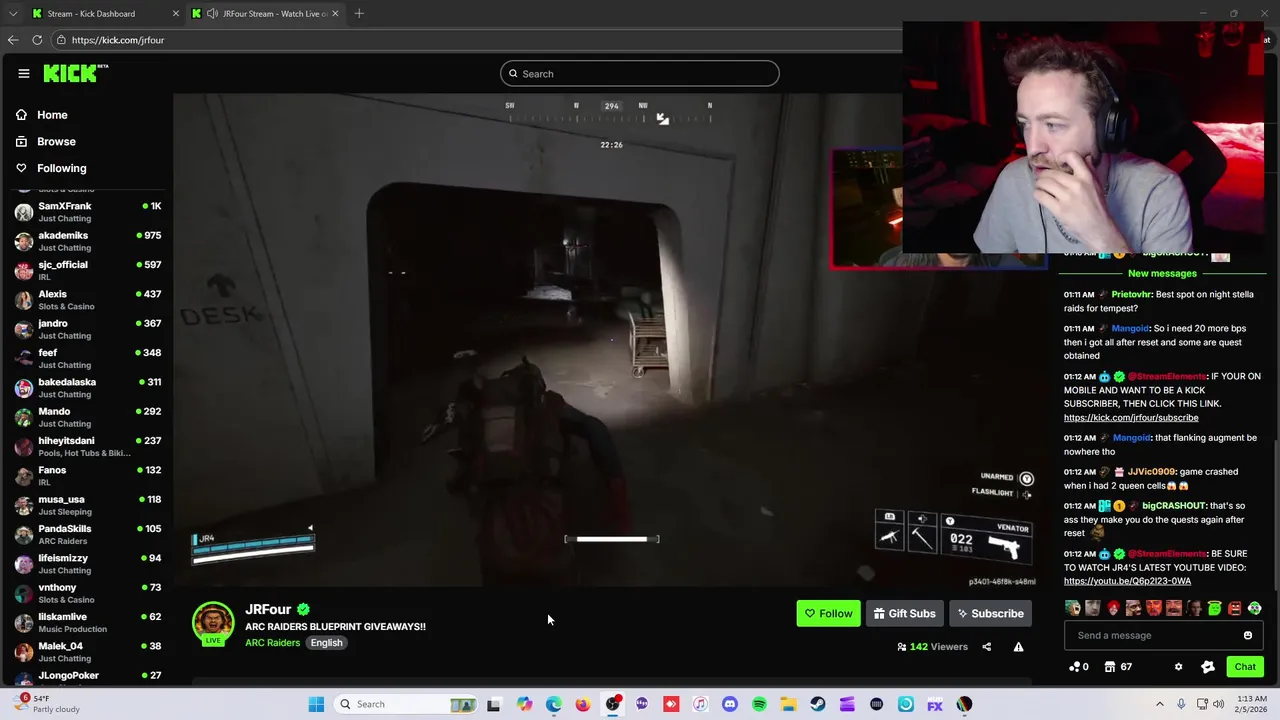Viewport: 1280px width, 720px height.
Task: Open SamXFrank channel in sidebar
Action: point(88,212)
